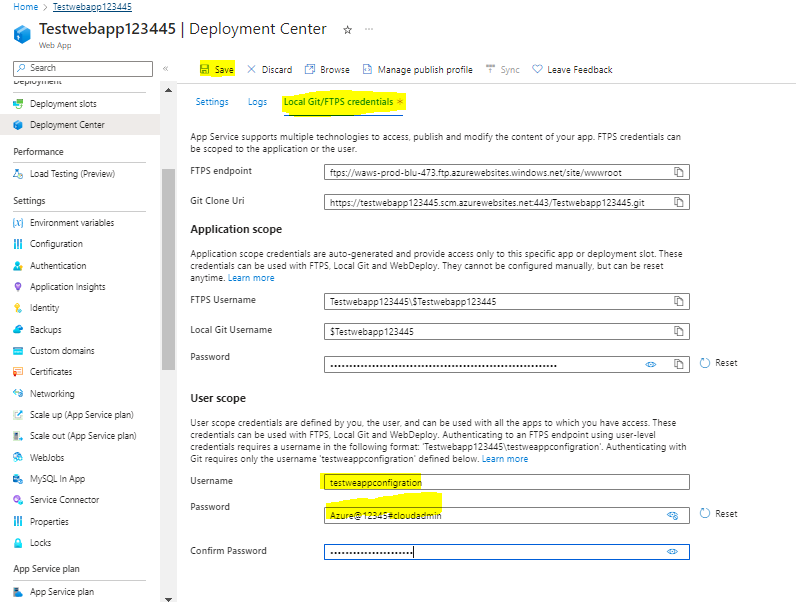Click the sidebar scrollbar thumb

(169, 270)
